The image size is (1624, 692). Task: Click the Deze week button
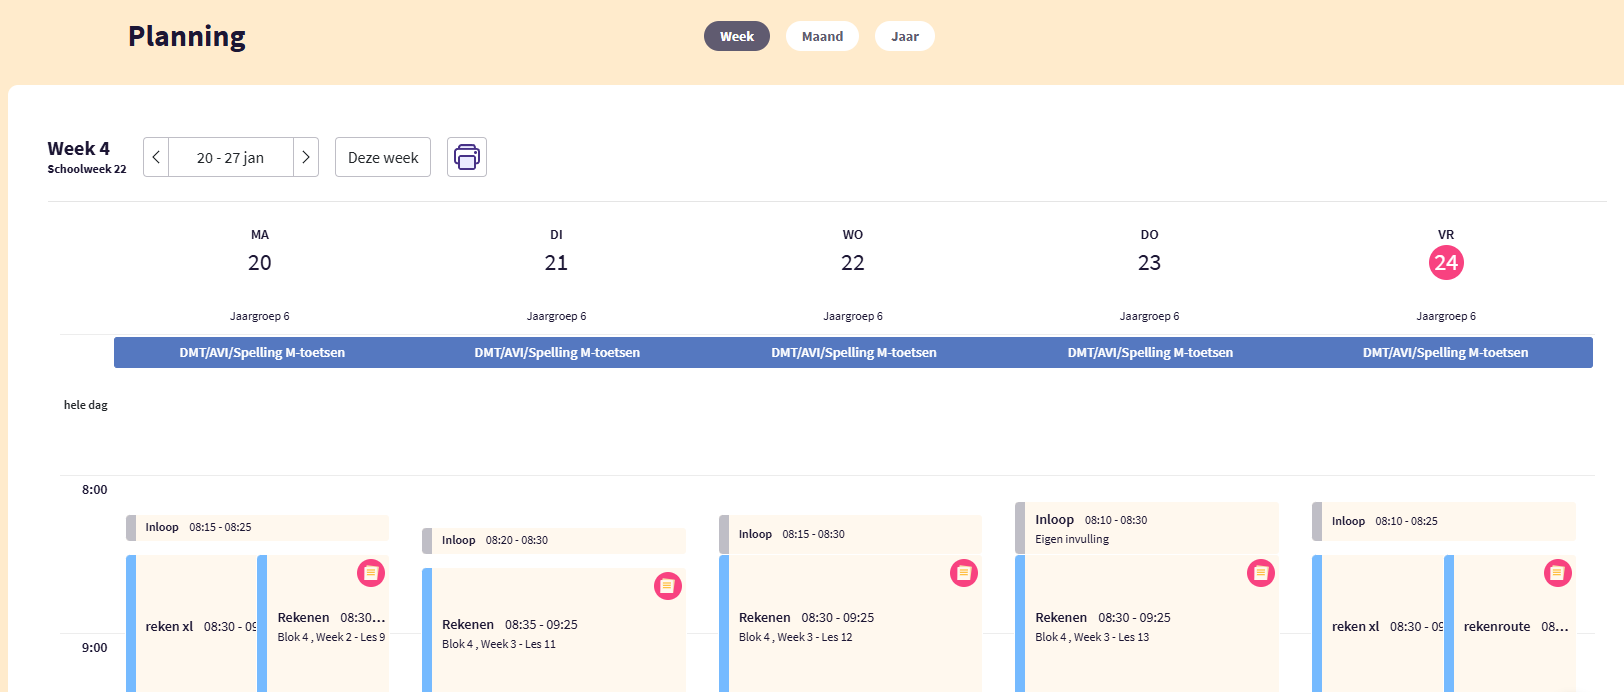383,157
